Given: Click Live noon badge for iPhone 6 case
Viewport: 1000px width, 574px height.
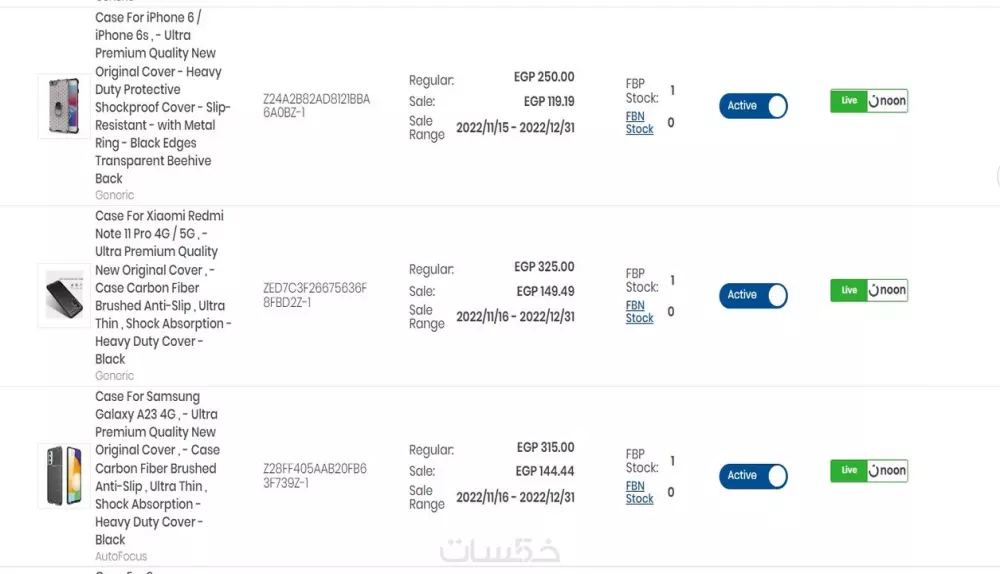Looking at the screenshot, I should point(869,101).
